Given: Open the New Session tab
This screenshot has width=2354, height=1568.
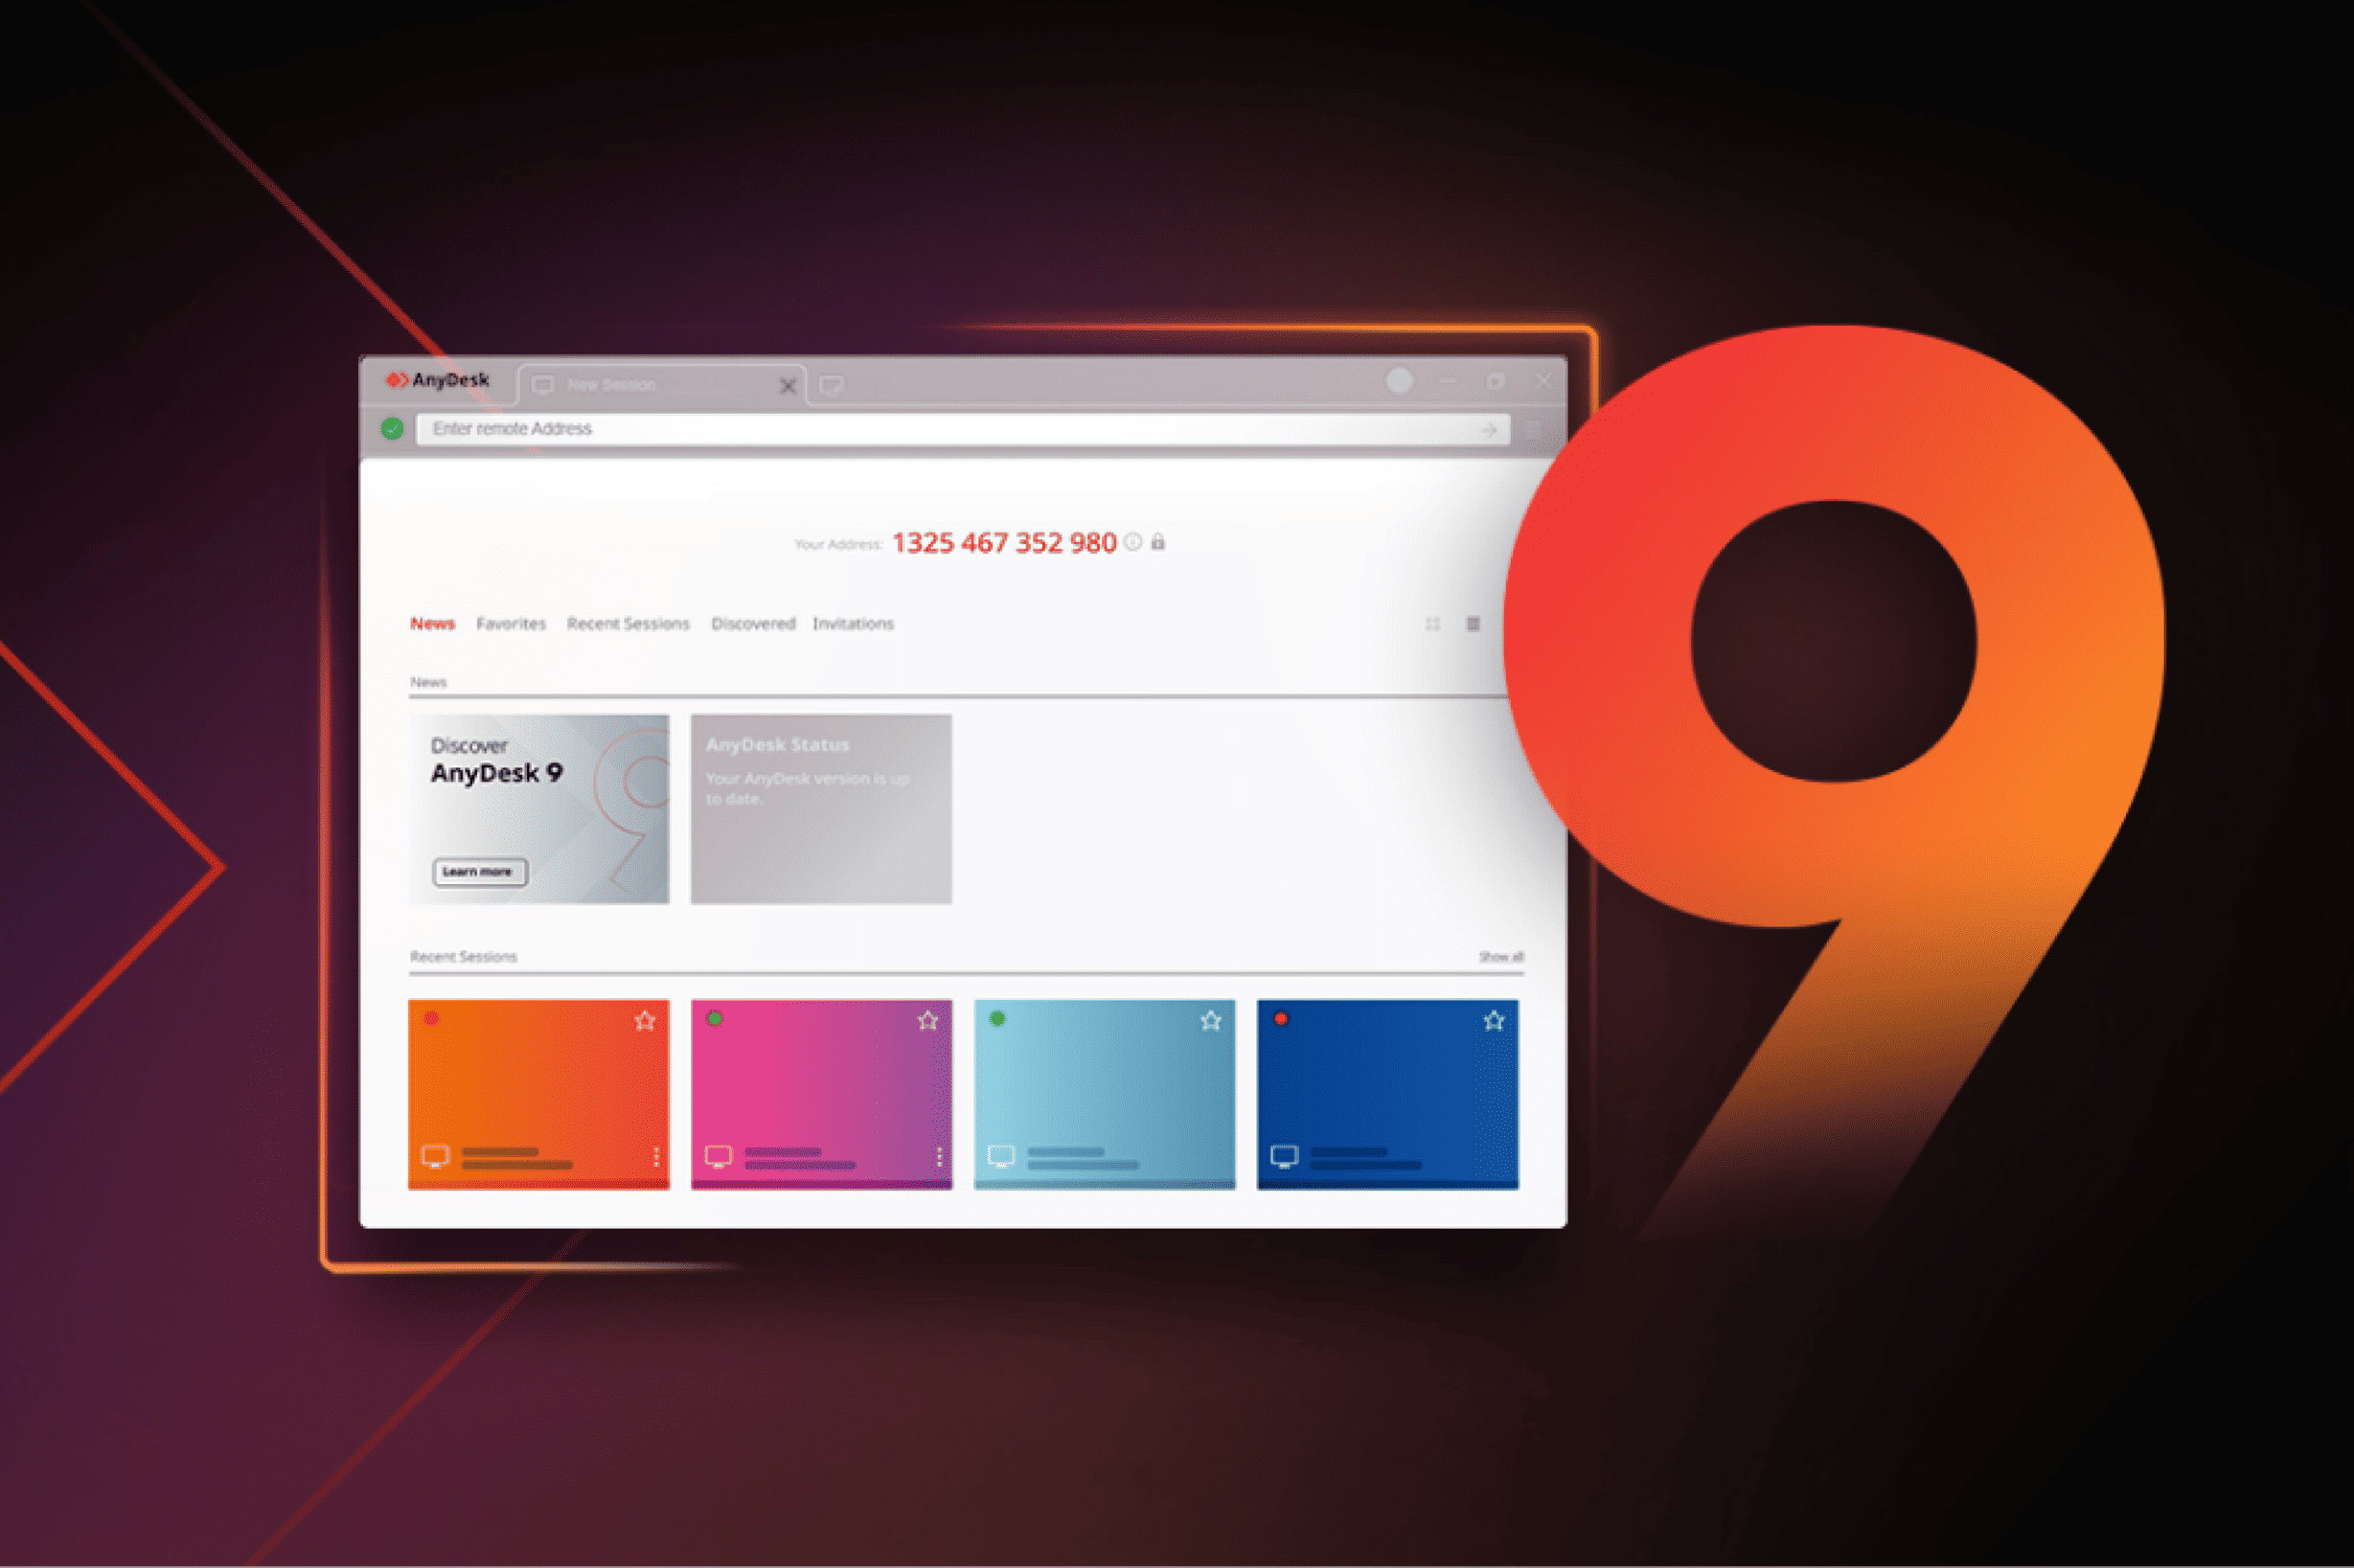Looking at the screenshot, I should coord(660,385).
